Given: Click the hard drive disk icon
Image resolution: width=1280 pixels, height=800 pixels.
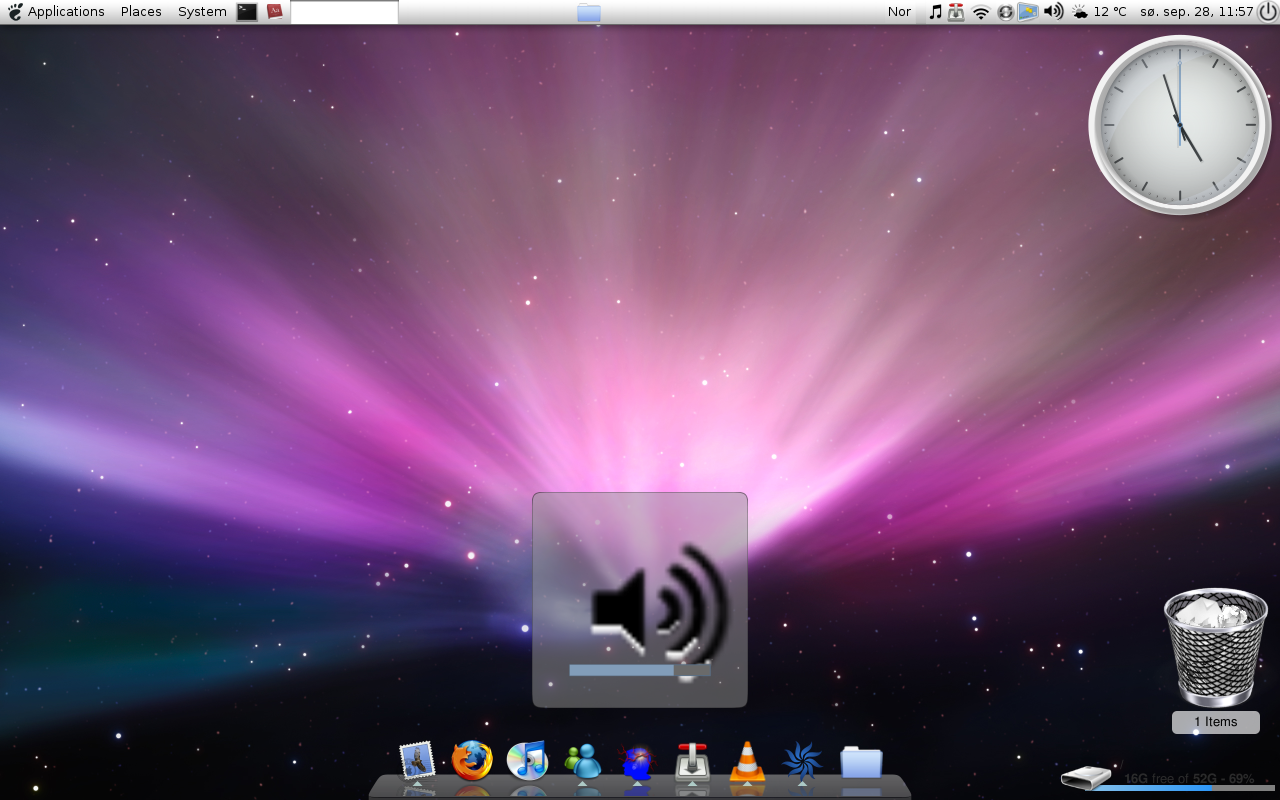Looking at the screenshot, I should click(x=1087, y=777).
